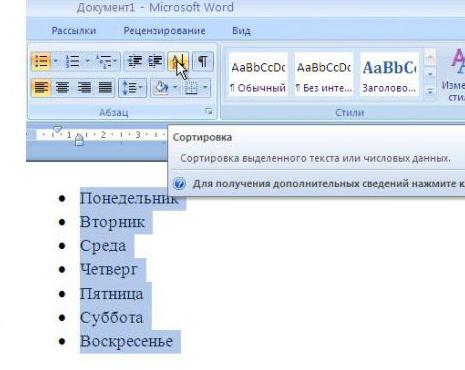The width and height of the screenshot is (465, 370).
Task: Align text to the right
Action: tap(84, 88)
